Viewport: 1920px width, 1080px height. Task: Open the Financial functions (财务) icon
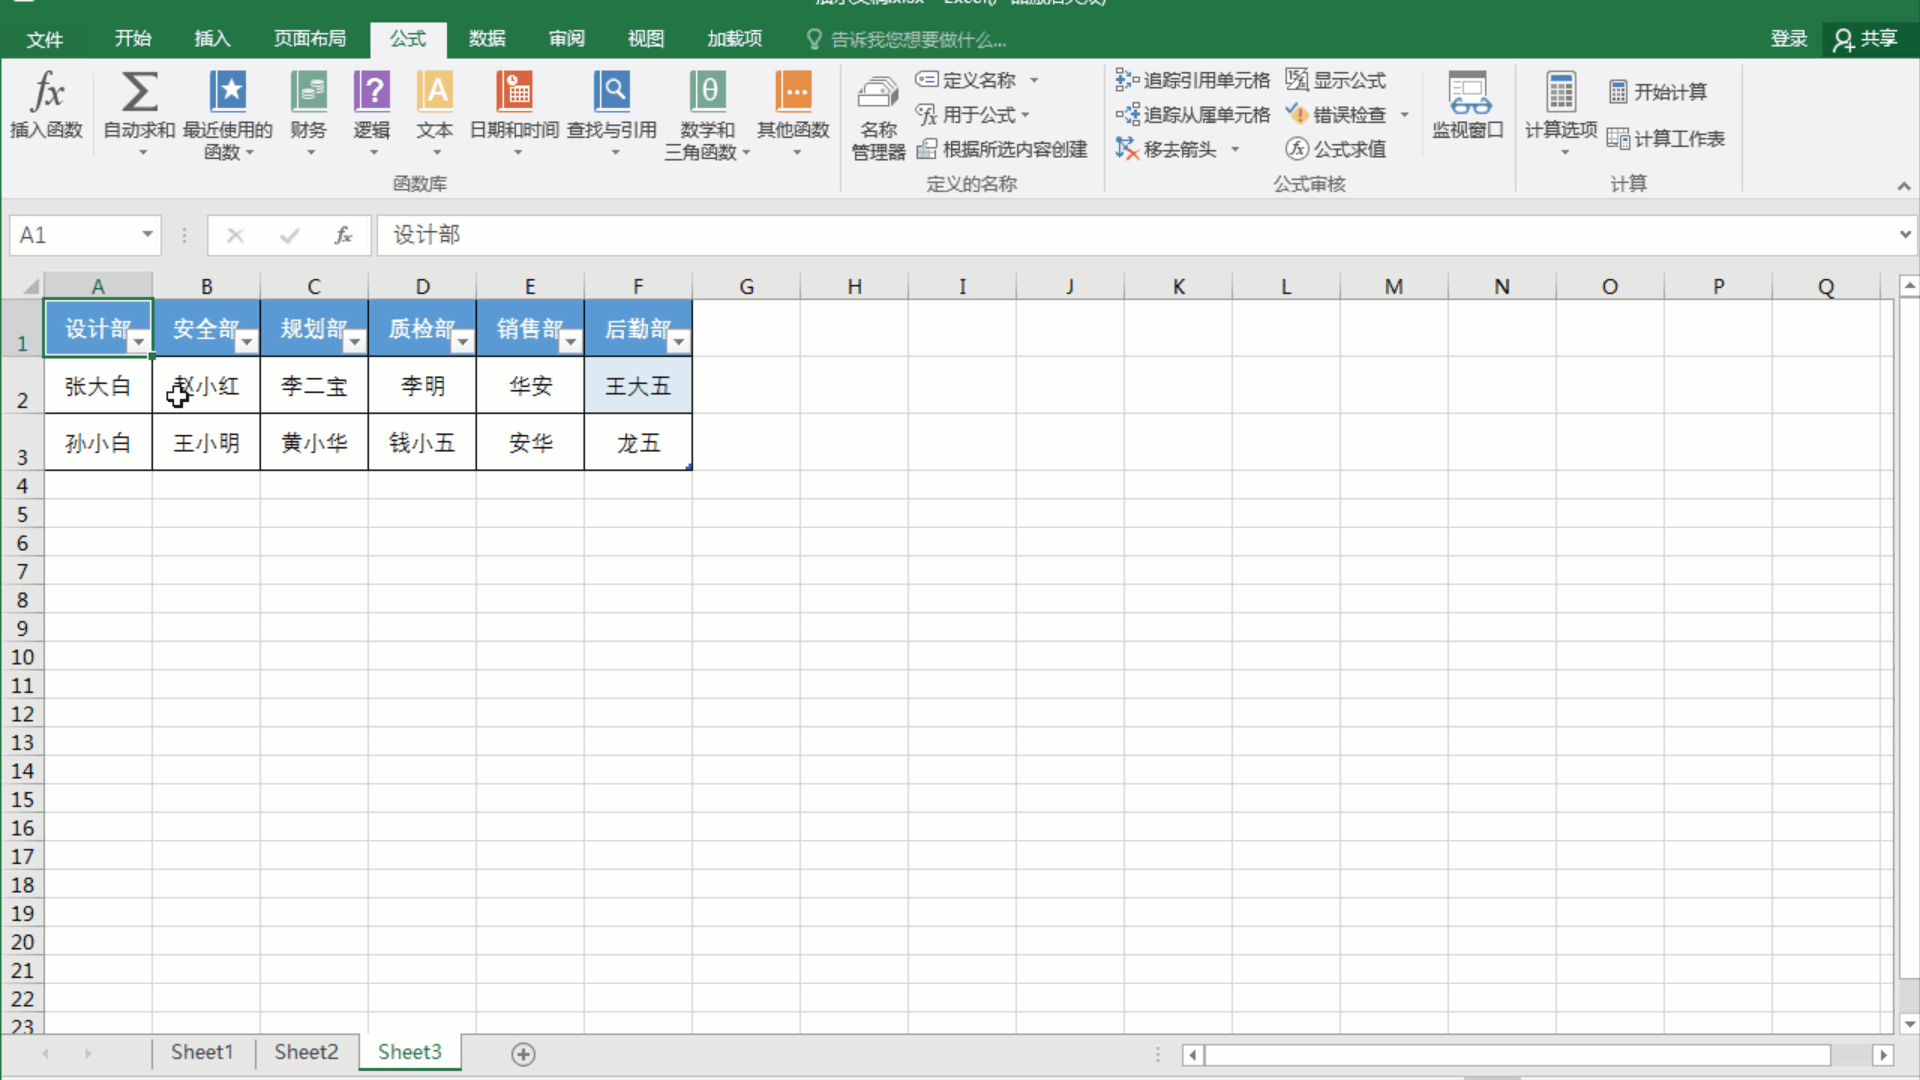tap(308, 105)
